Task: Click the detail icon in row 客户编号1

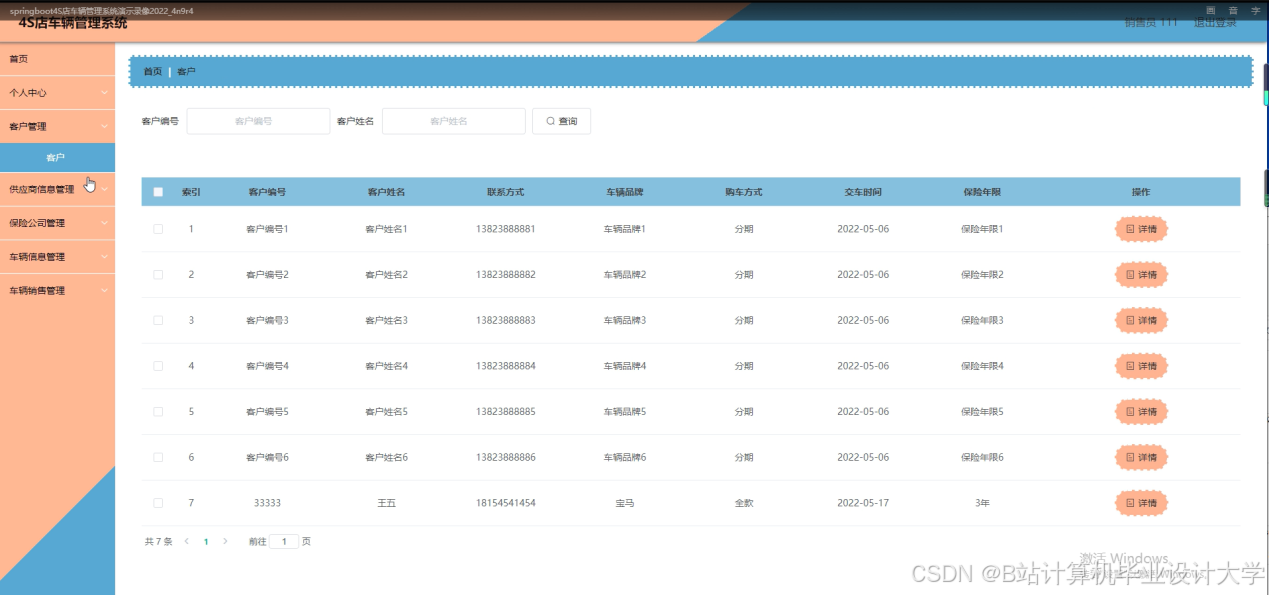Action: (1130, 229)
